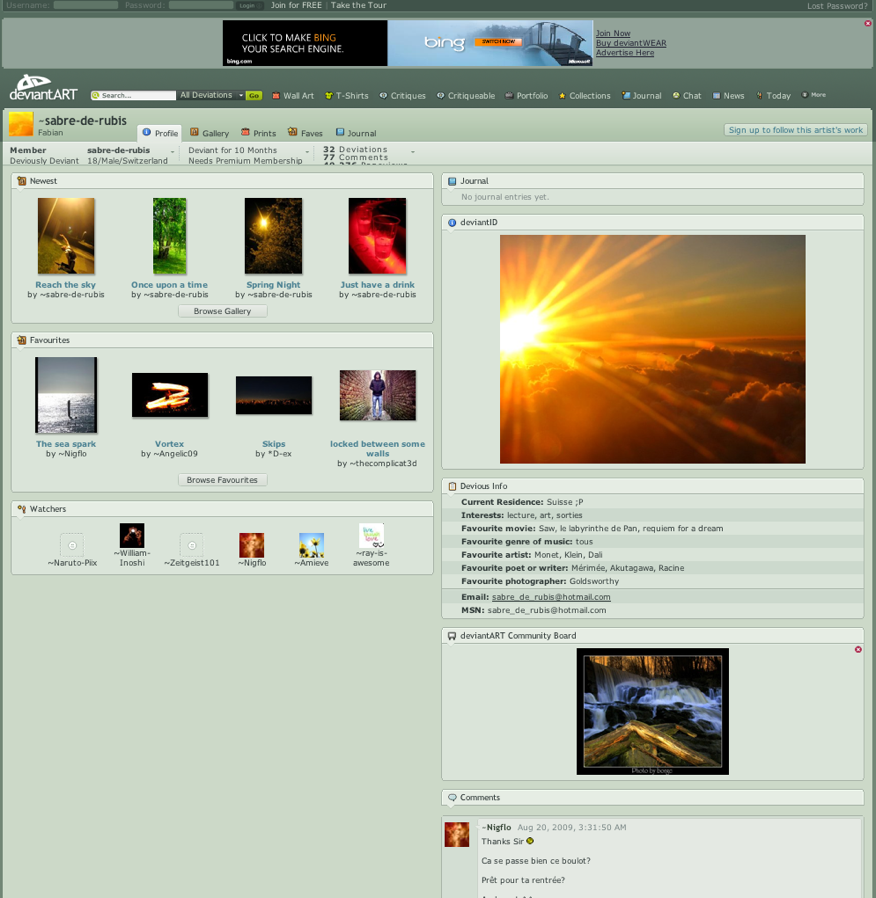Click the Browse Gallery button

click(x=222, y=311)
